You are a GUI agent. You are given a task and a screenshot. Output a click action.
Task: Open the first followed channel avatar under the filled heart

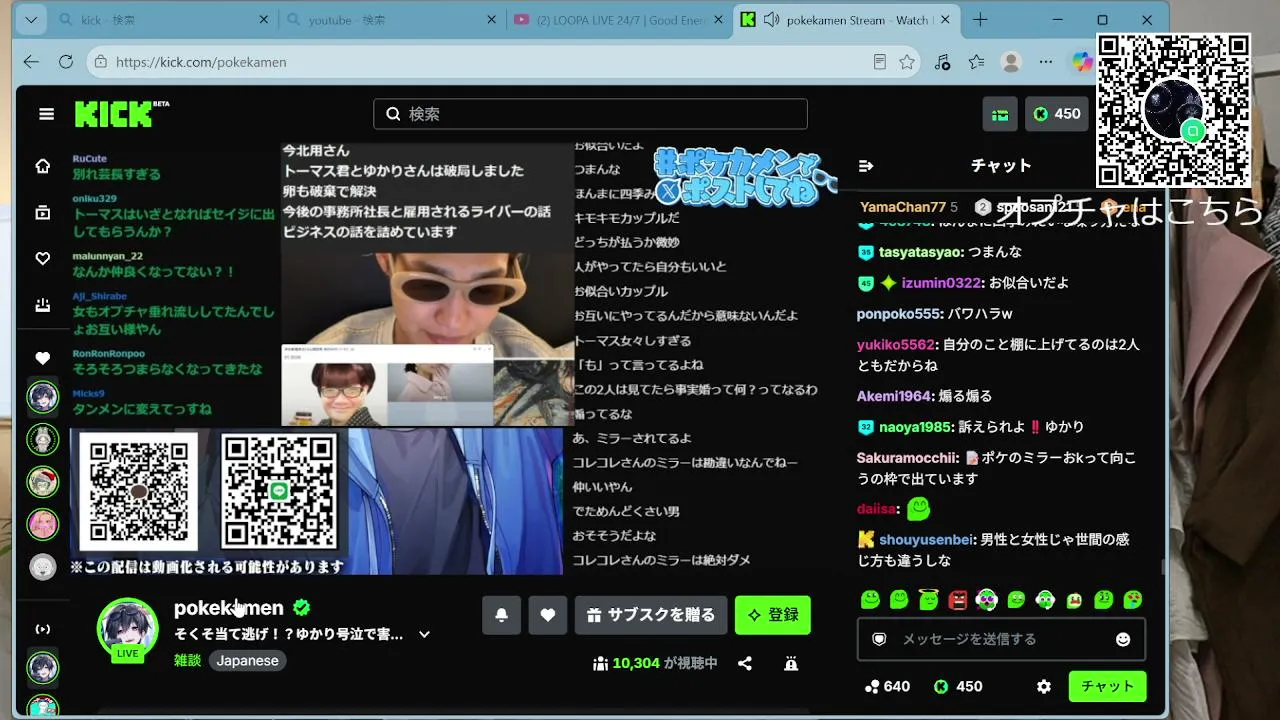[x=42, y=397]
